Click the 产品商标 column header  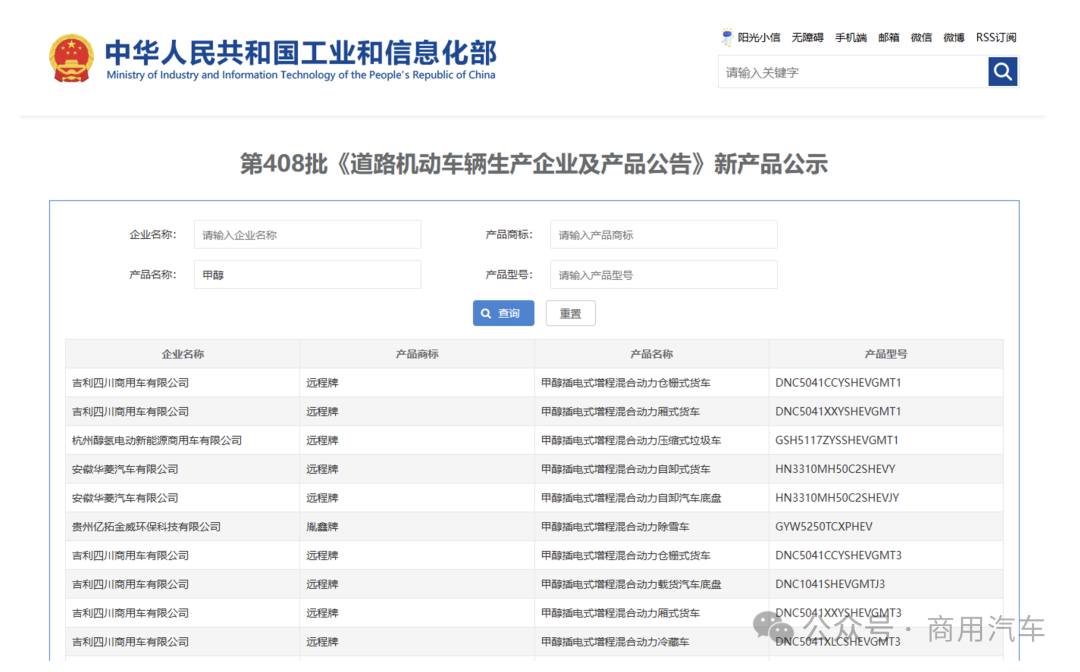(417, 354)
